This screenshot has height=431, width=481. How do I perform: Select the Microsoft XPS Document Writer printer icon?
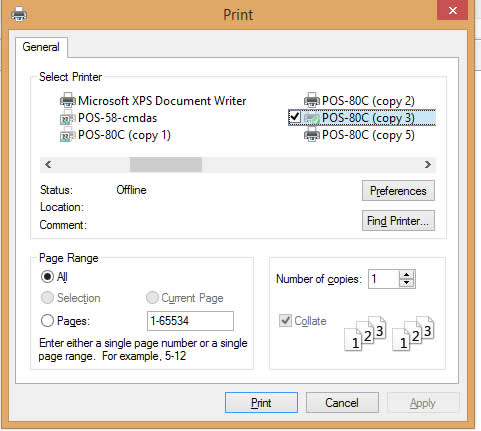tap(68, 100)
